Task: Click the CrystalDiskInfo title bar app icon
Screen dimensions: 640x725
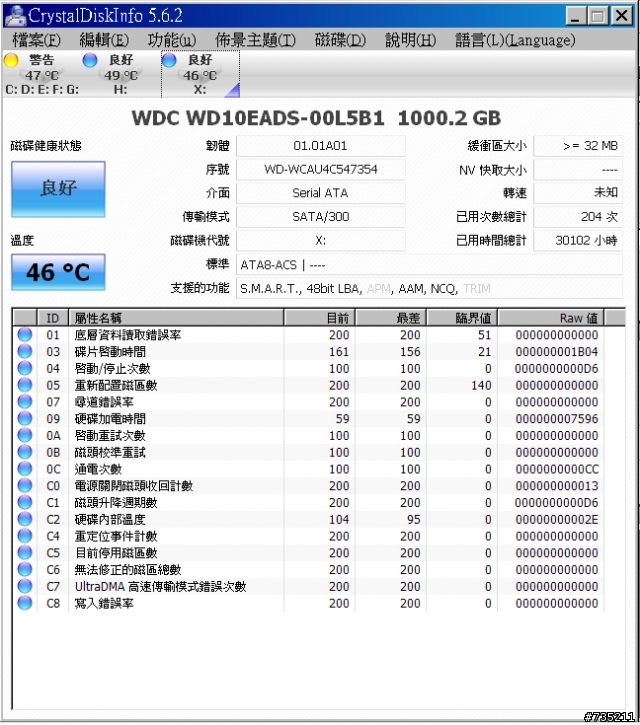Action: 15,16
